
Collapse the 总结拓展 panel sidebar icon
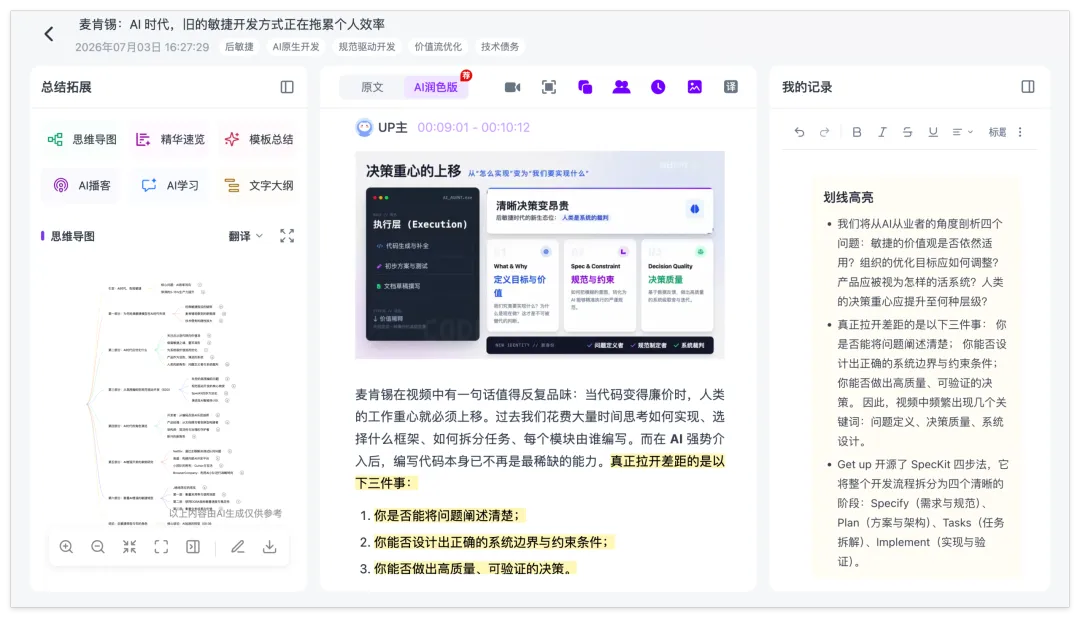coord(287,87)
